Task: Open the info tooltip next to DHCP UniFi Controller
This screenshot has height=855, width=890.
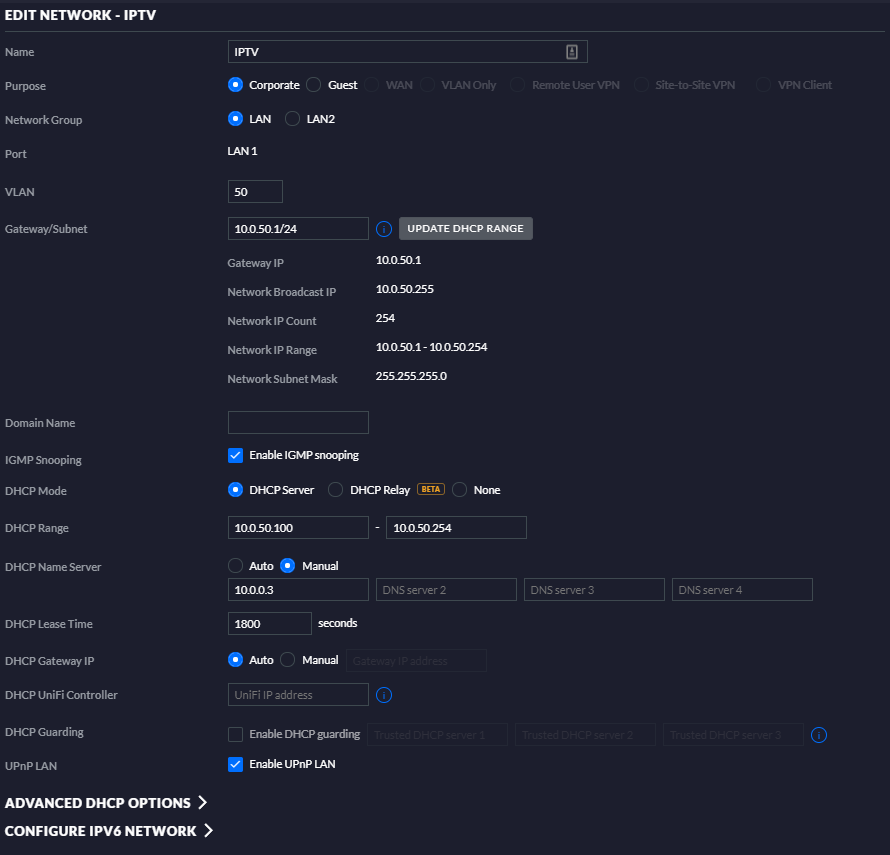Action: coord(383,694)
